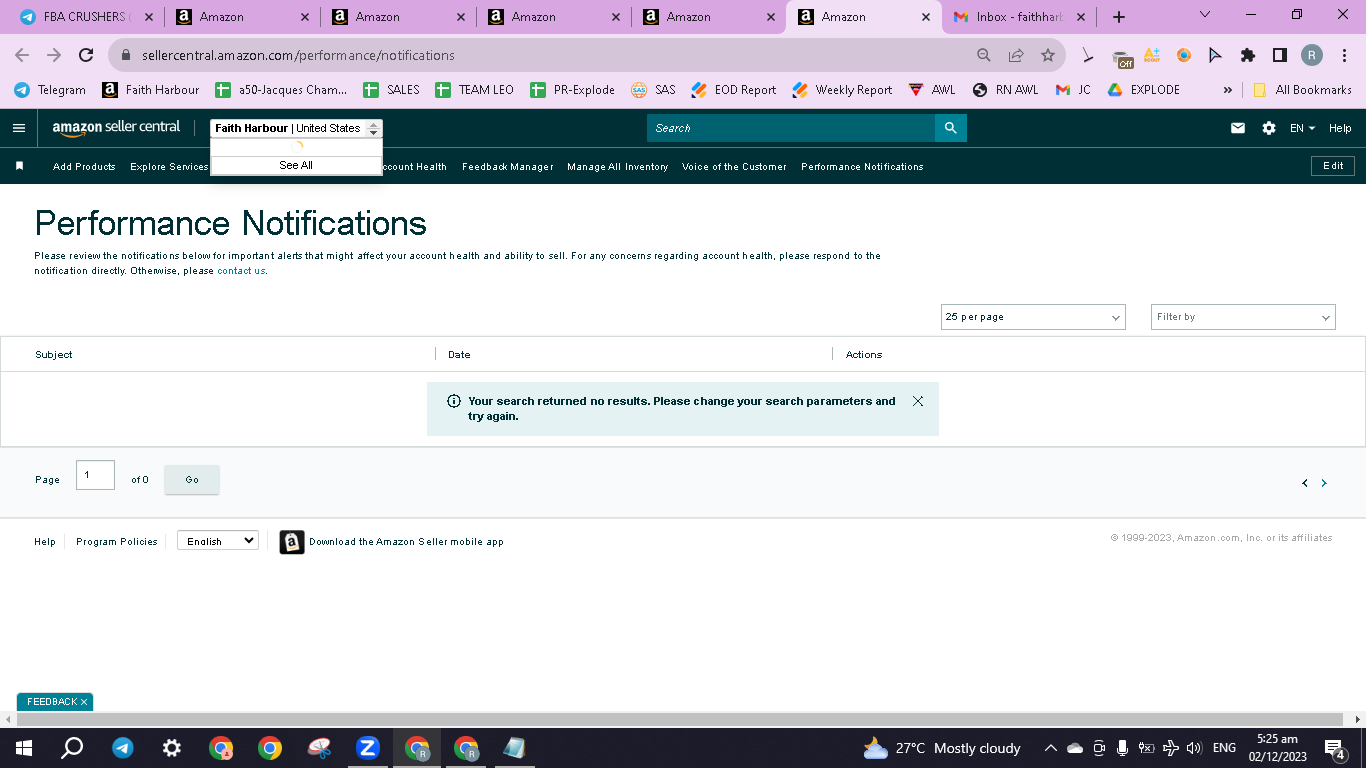The image size is (1366, 768).
Task: Click the horizontal page scrollbar
Action: 680,720
